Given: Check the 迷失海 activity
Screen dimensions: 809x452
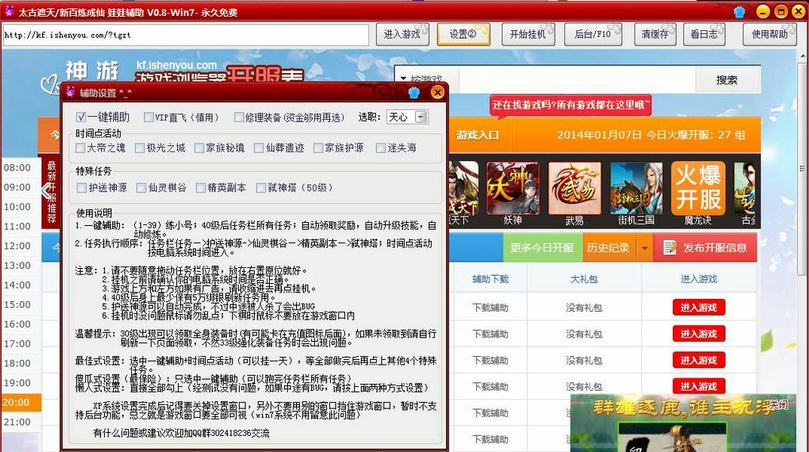Looking at the screenshot, I should pyautogui.click(x=381, y=148).
